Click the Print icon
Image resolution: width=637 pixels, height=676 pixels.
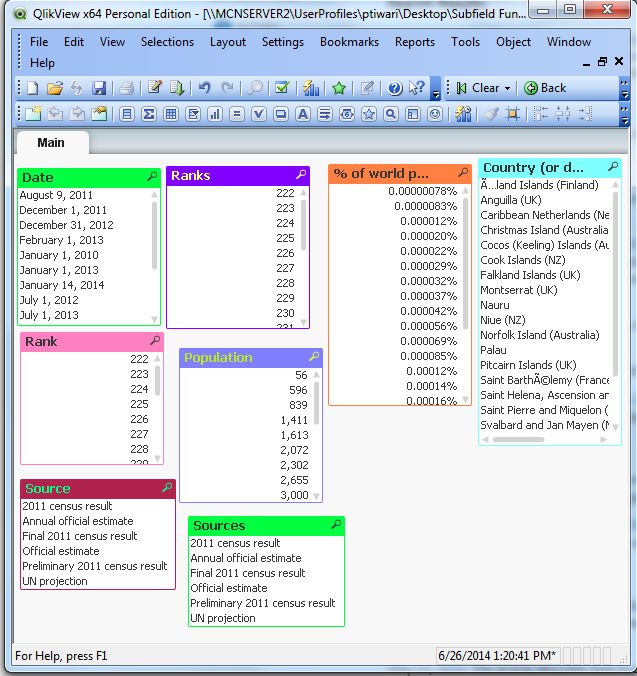126,88
